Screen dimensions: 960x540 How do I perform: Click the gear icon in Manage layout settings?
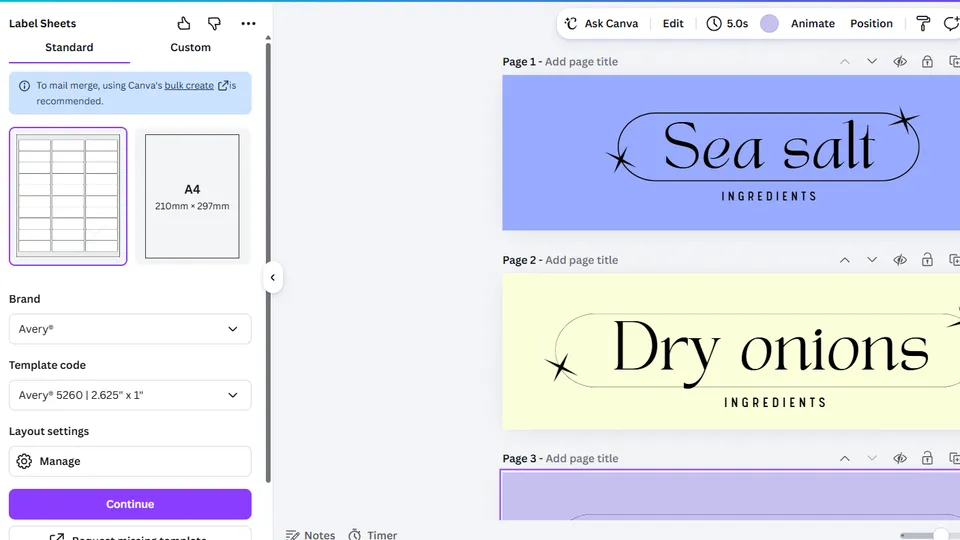pyautogui.click(x=24, y=461)
